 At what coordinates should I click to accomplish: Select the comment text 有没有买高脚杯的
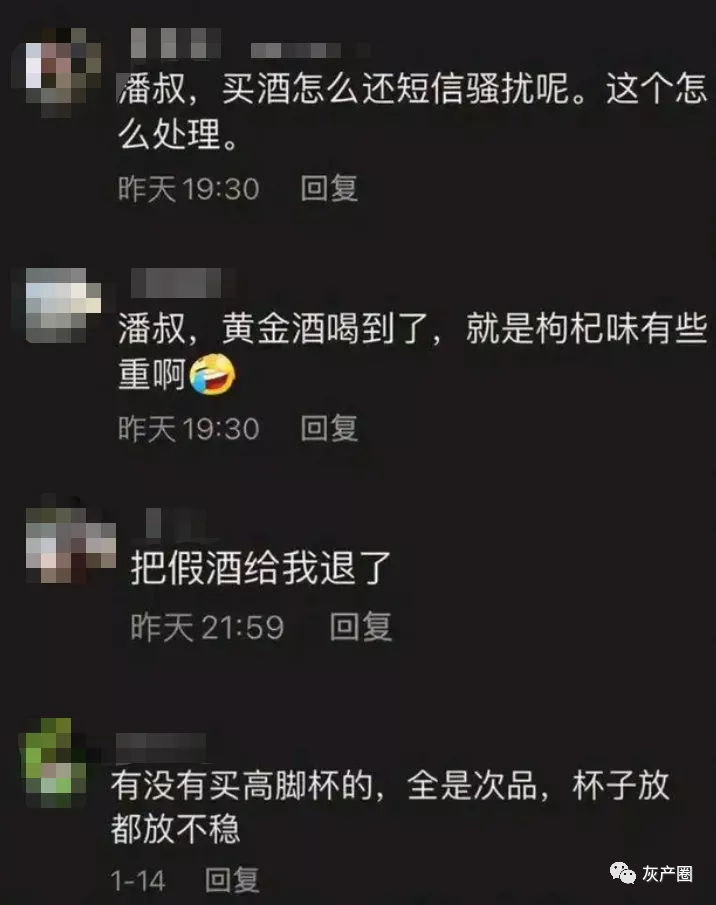[x=242, y=786]
